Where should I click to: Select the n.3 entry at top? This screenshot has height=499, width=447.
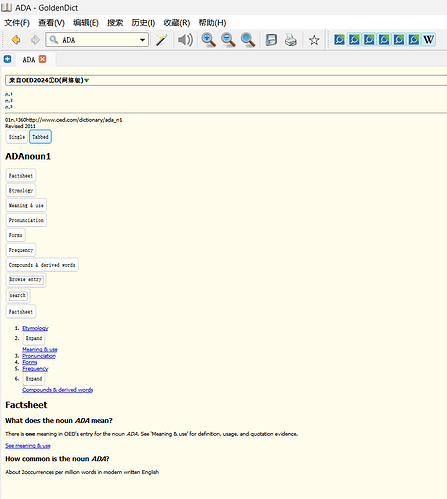click(x=9, y=107)
